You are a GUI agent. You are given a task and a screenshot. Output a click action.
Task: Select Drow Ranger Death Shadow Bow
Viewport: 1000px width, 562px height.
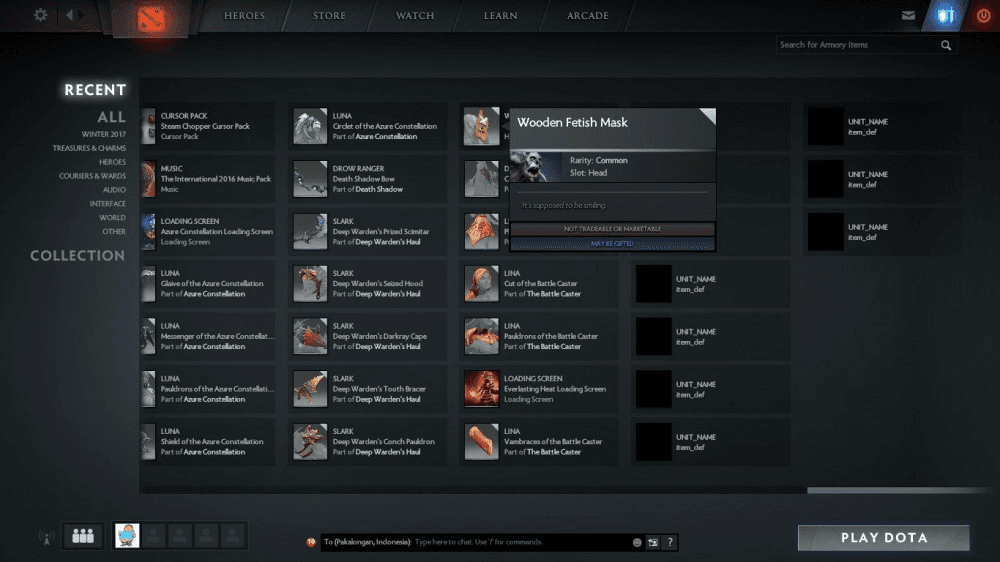(x=368, y=179)
